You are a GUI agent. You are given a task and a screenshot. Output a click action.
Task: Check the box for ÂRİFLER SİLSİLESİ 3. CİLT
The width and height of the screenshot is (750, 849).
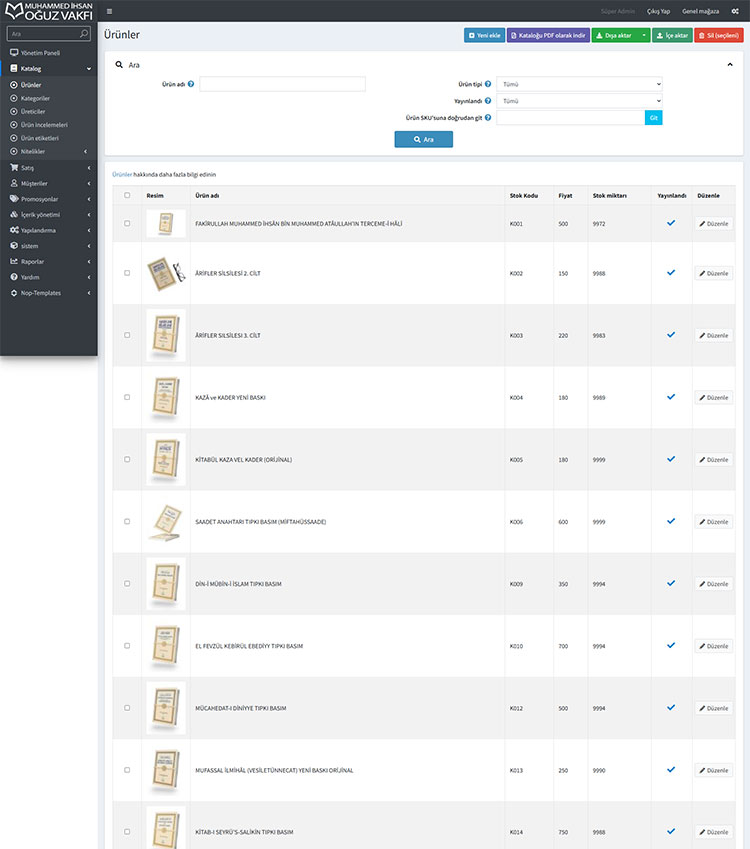(x=127, y=335)
